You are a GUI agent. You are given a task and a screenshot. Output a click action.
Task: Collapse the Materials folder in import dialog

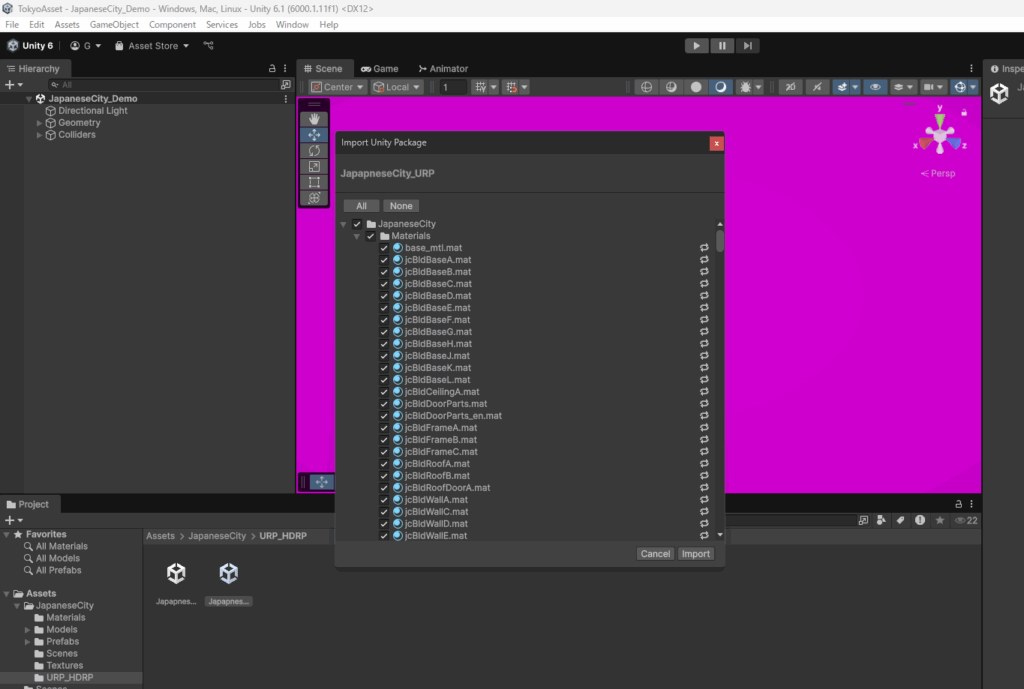[357, 236]
